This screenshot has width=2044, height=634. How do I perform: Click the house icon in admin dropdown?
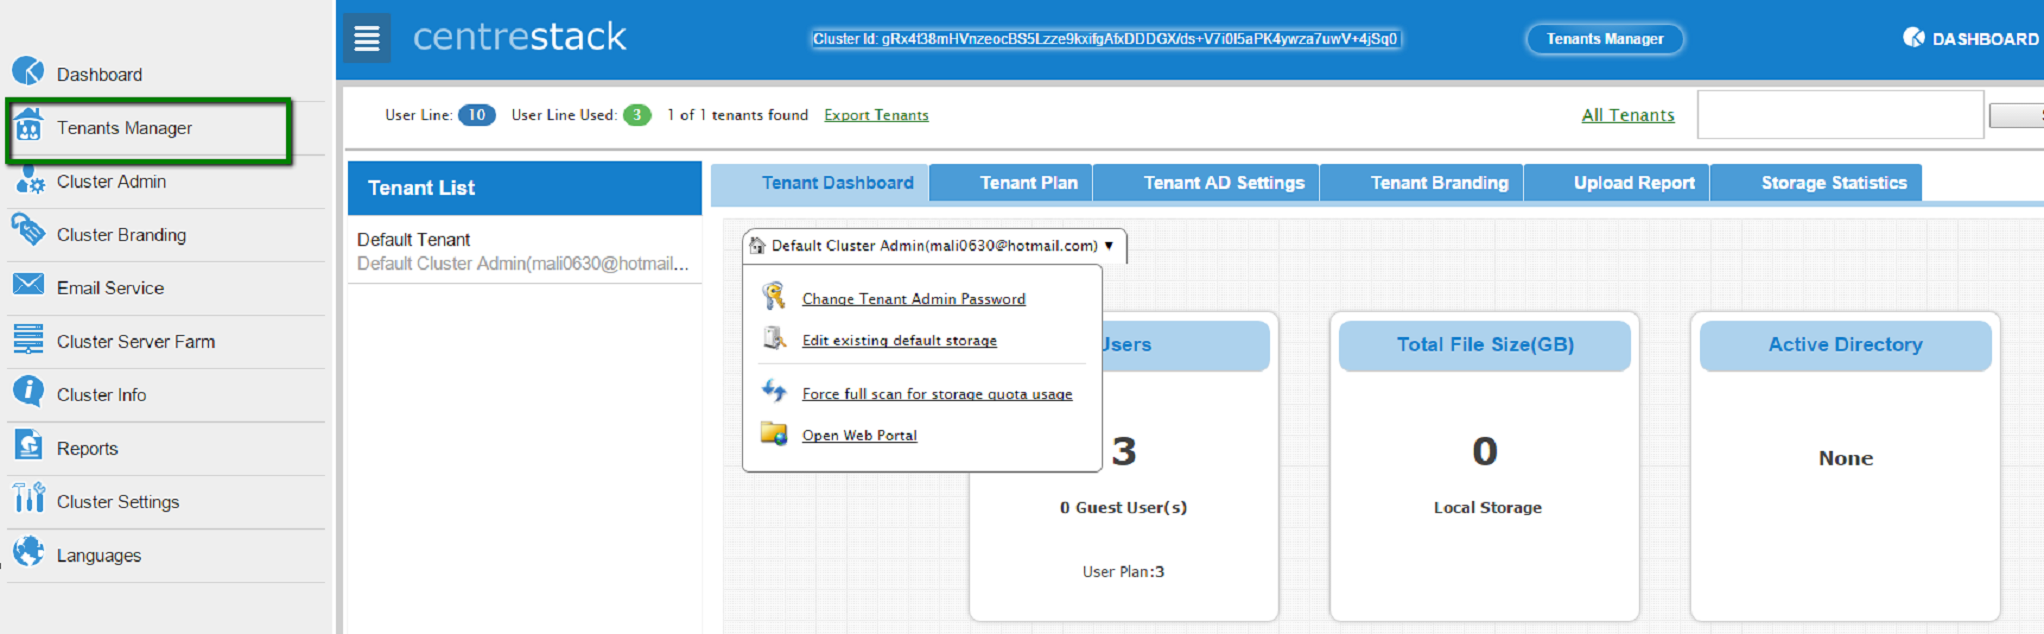click(757, 246)
